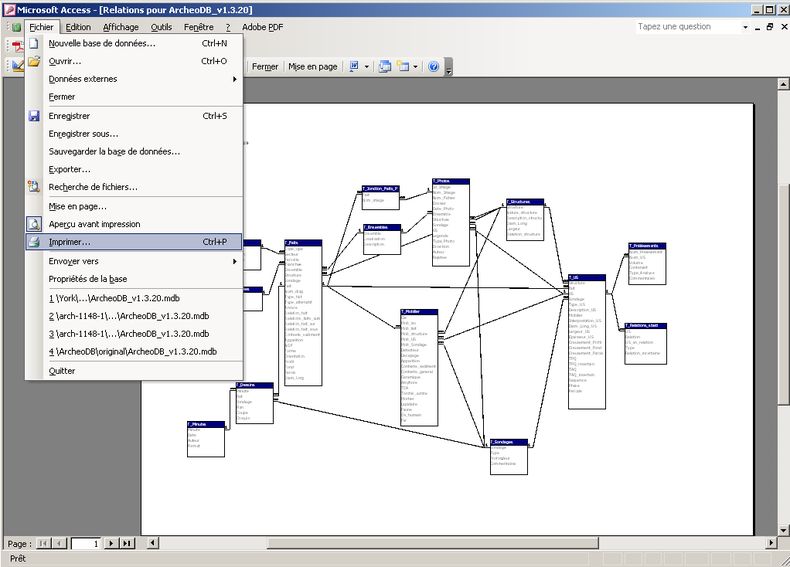
Task: Open the Fenêtre menu
Action: (199, 27)
